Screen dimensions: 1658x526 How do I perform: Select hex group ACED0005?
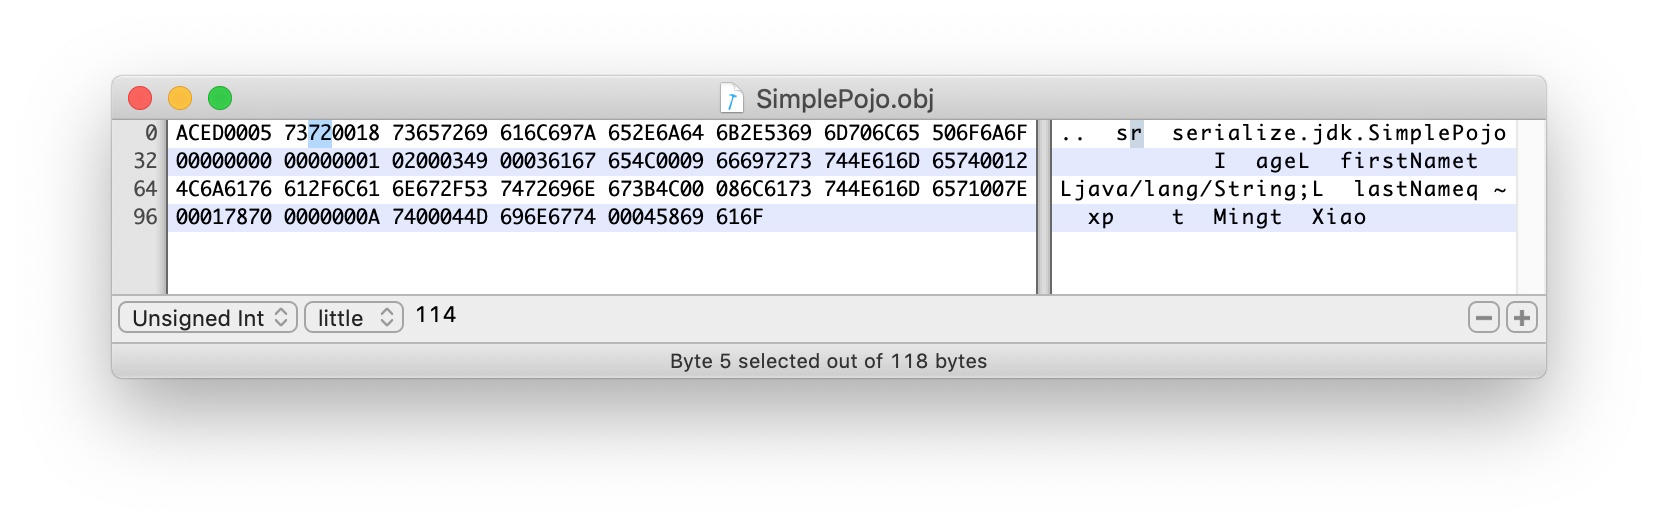(224, 133)
